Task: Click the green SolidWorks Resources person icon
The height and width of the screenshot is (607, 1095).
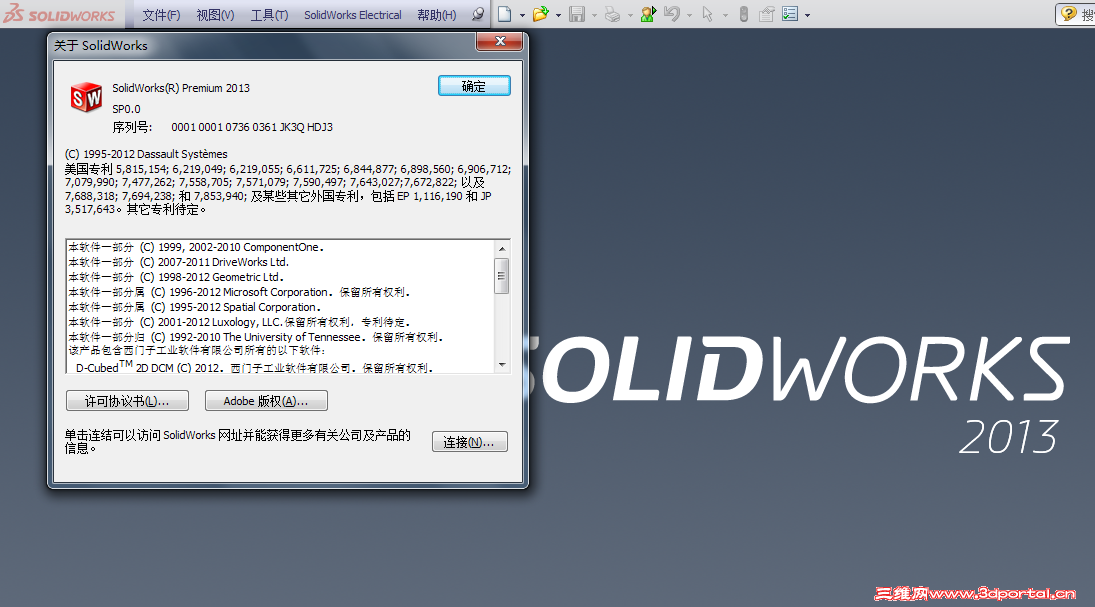Action: (x=647, y=13)
